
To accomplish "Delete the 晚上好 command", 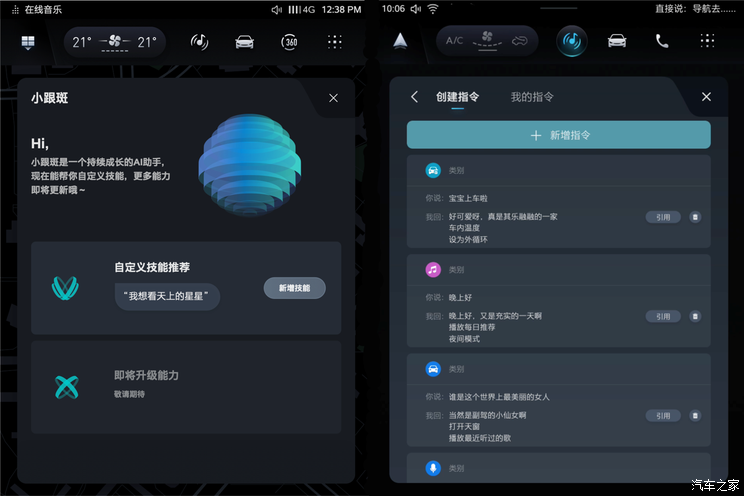I will pos(695,316).
